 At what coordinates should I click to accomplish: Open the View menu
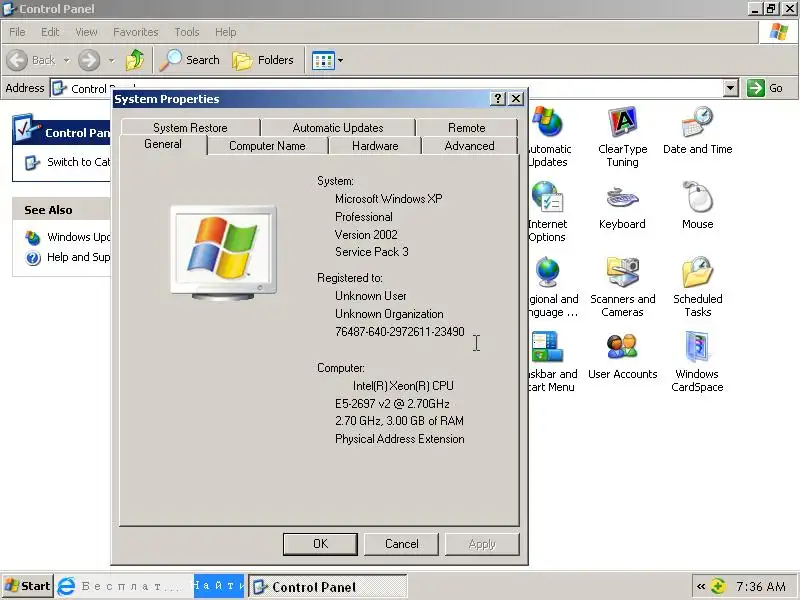pos(86,32)
